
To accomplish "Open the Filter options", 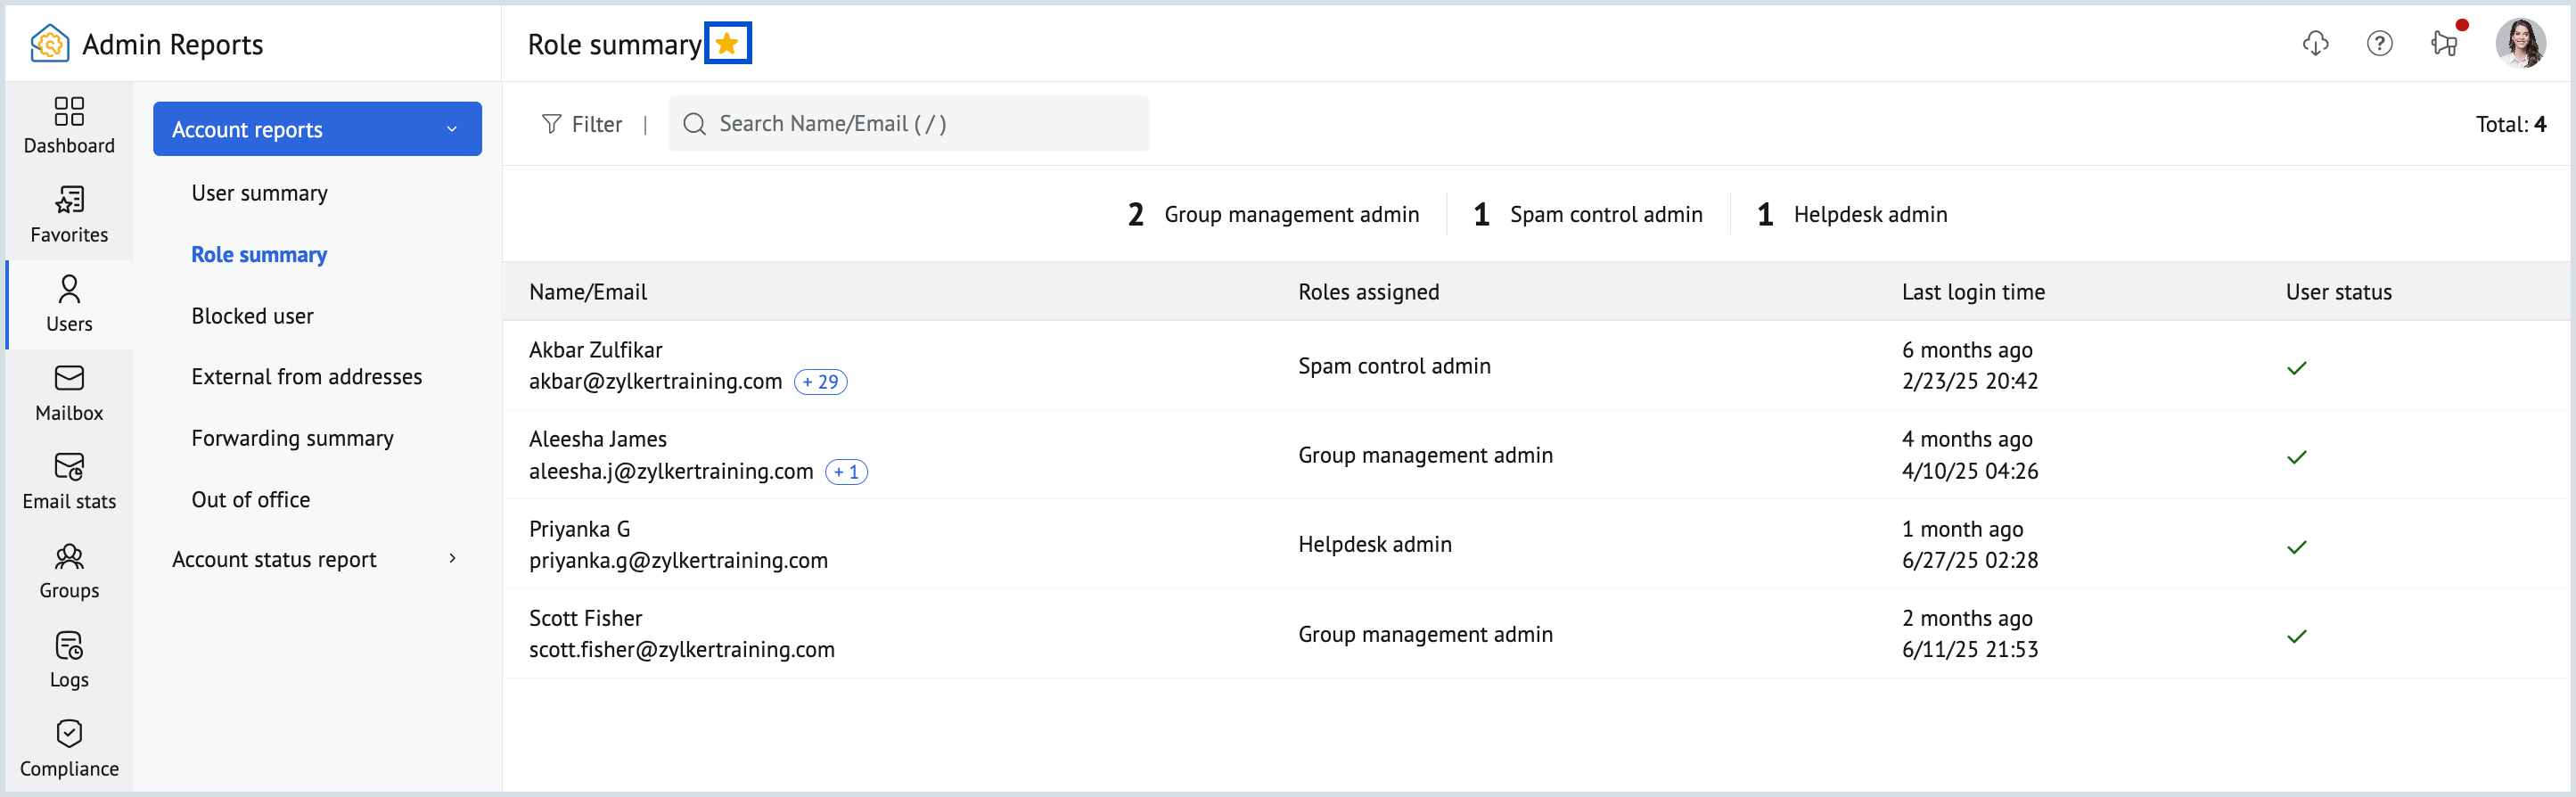I will pos(582,124).
